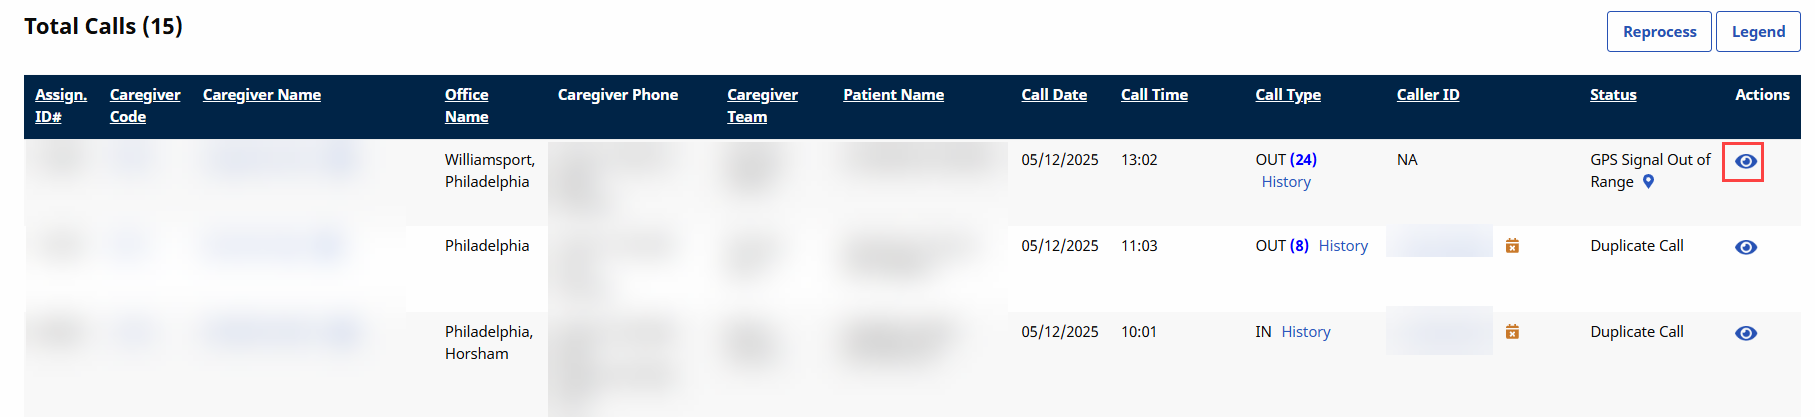Click orange calendar icon in 11:03 row
Screen dimensions: 1815x417
[1512, 246]
